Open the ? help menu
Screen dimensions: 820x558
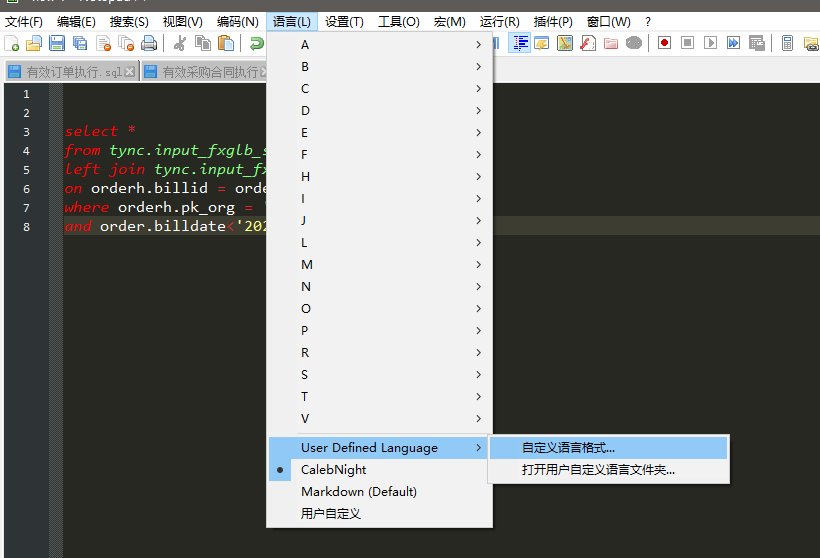point(648,22)
